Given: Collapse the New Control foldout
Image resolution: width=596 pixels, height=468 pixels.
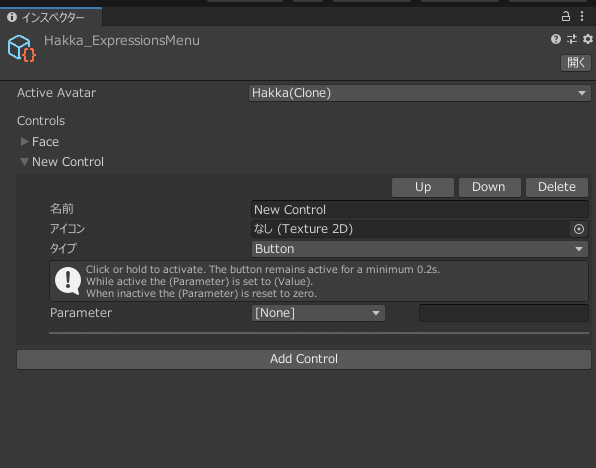Looking at the screenshot, I should tap(24, 162).
